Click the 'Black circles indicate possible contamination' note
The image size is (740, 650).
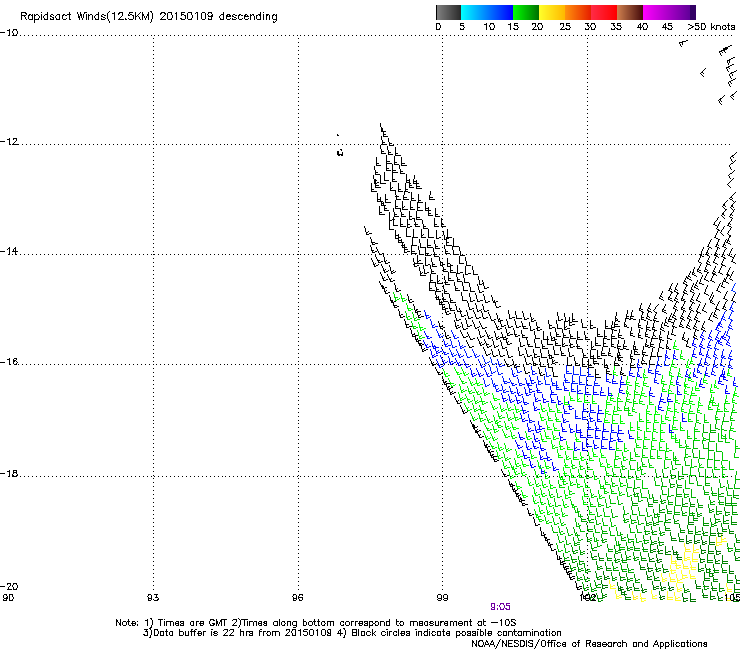click(x=456, y=633)
